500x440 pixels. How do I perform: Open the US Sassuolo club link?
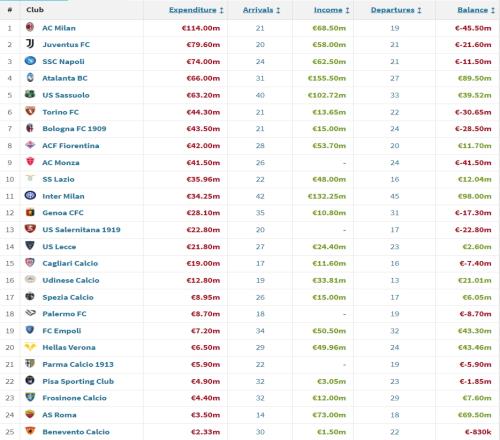pyautogui.click(x=66, y=95)
